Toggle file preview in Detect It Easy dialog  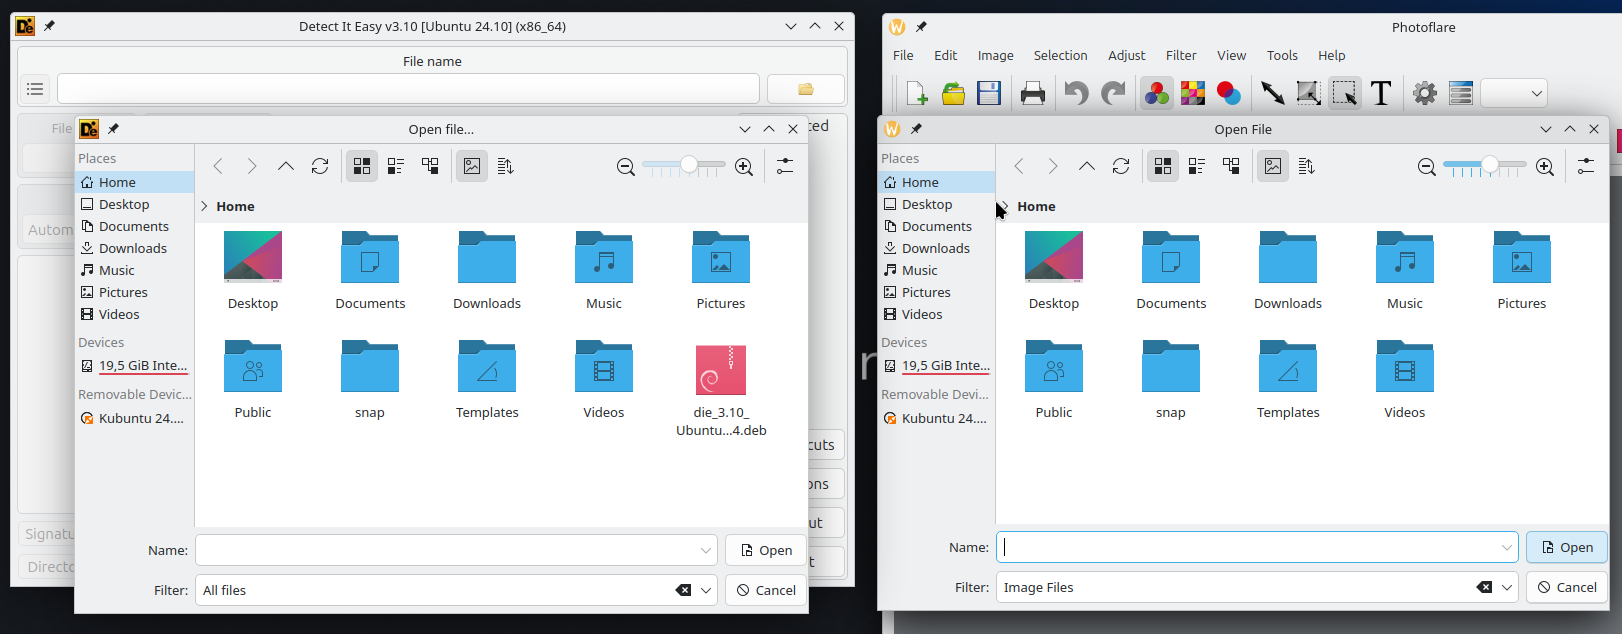click(x=472, y=166)
